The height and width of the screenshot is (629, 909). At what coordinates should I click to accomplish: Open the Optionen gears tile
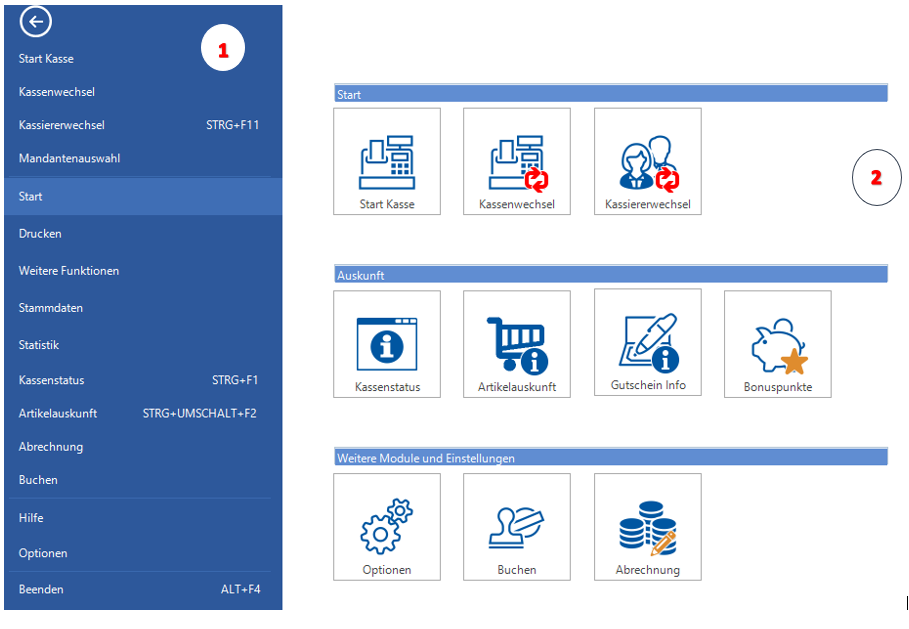tap(387, 527)
